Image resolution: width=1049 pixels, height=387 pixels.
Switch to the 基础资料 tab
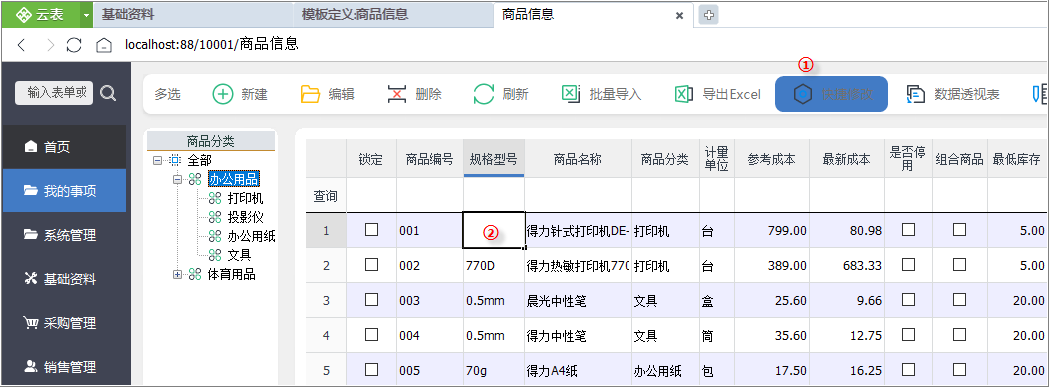[x=193, y=14]
